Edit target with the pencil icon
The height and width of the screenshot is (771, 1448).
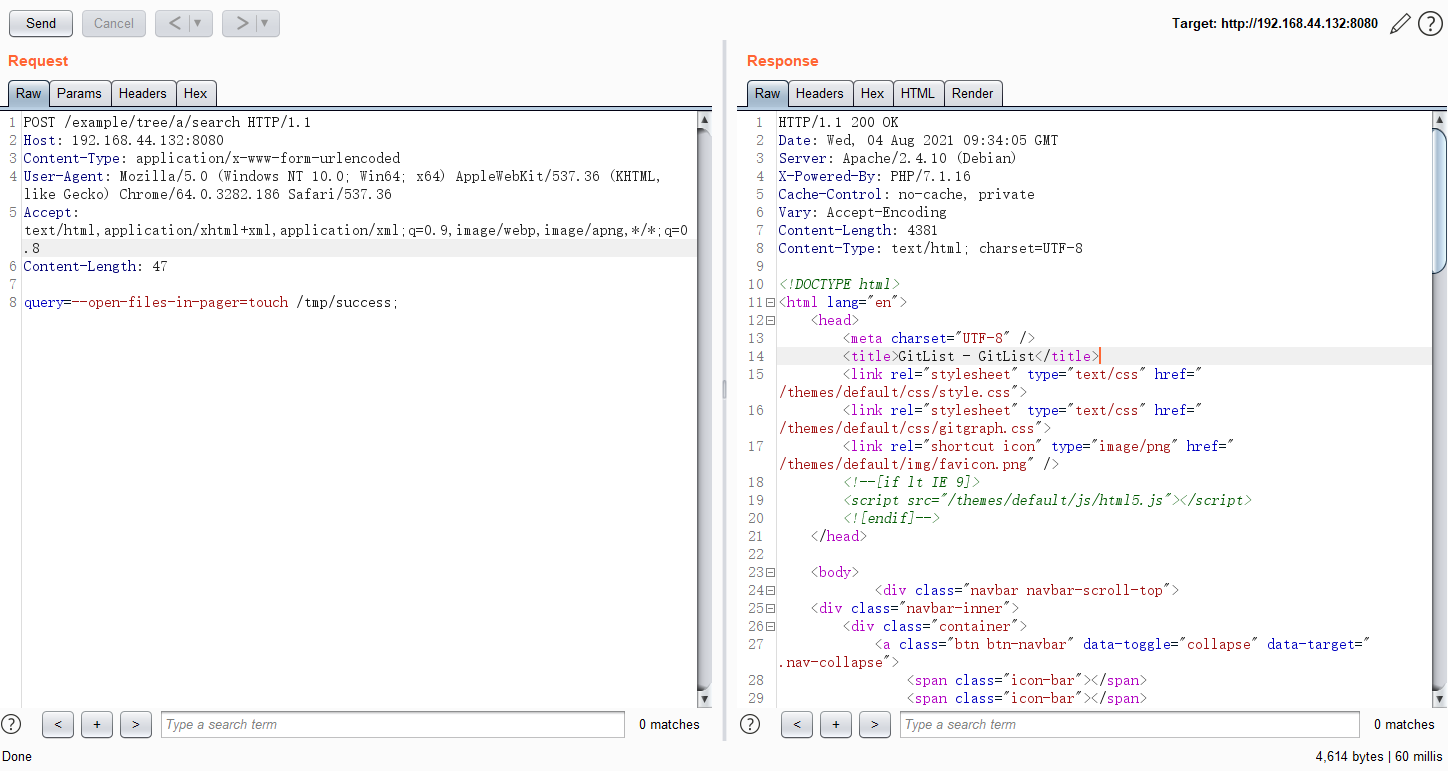coord(1400,23)
